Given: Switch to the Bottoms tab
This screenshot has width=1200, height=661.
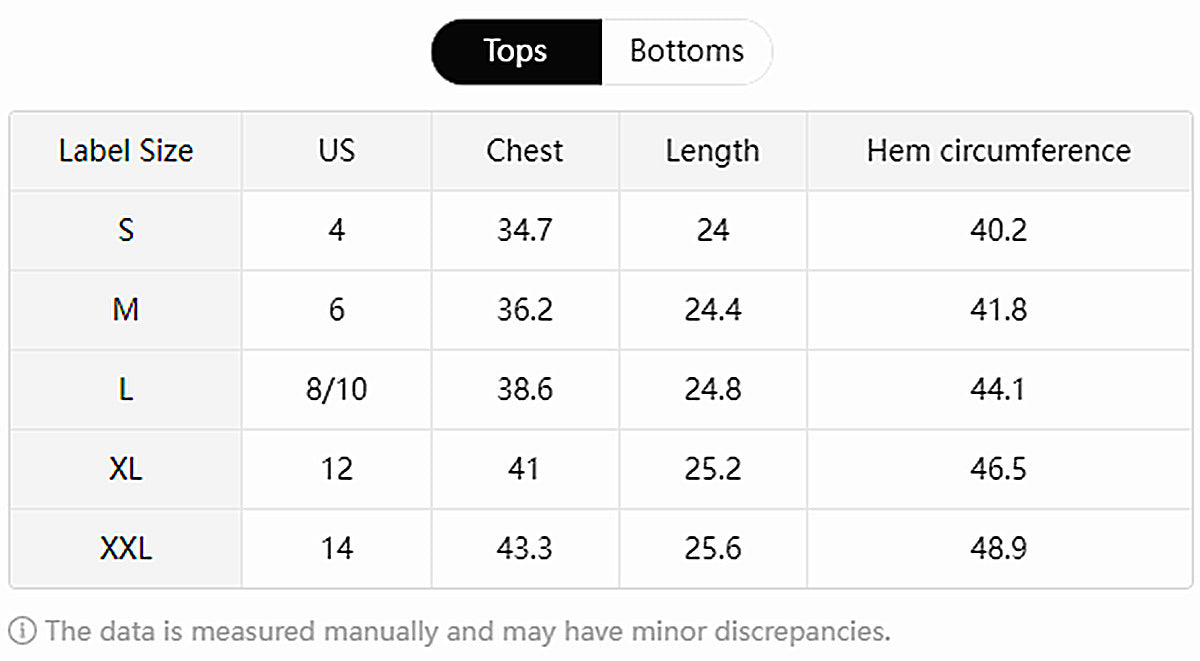Looking at the screenshot, I should [686, 51].
